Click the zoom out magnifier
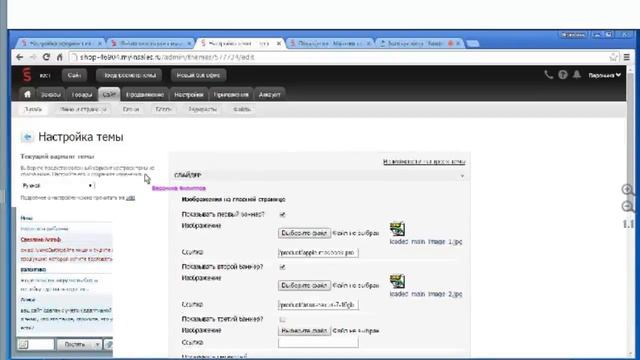The image size is (640, 360). pyautogui.click(x=628, y=207)
